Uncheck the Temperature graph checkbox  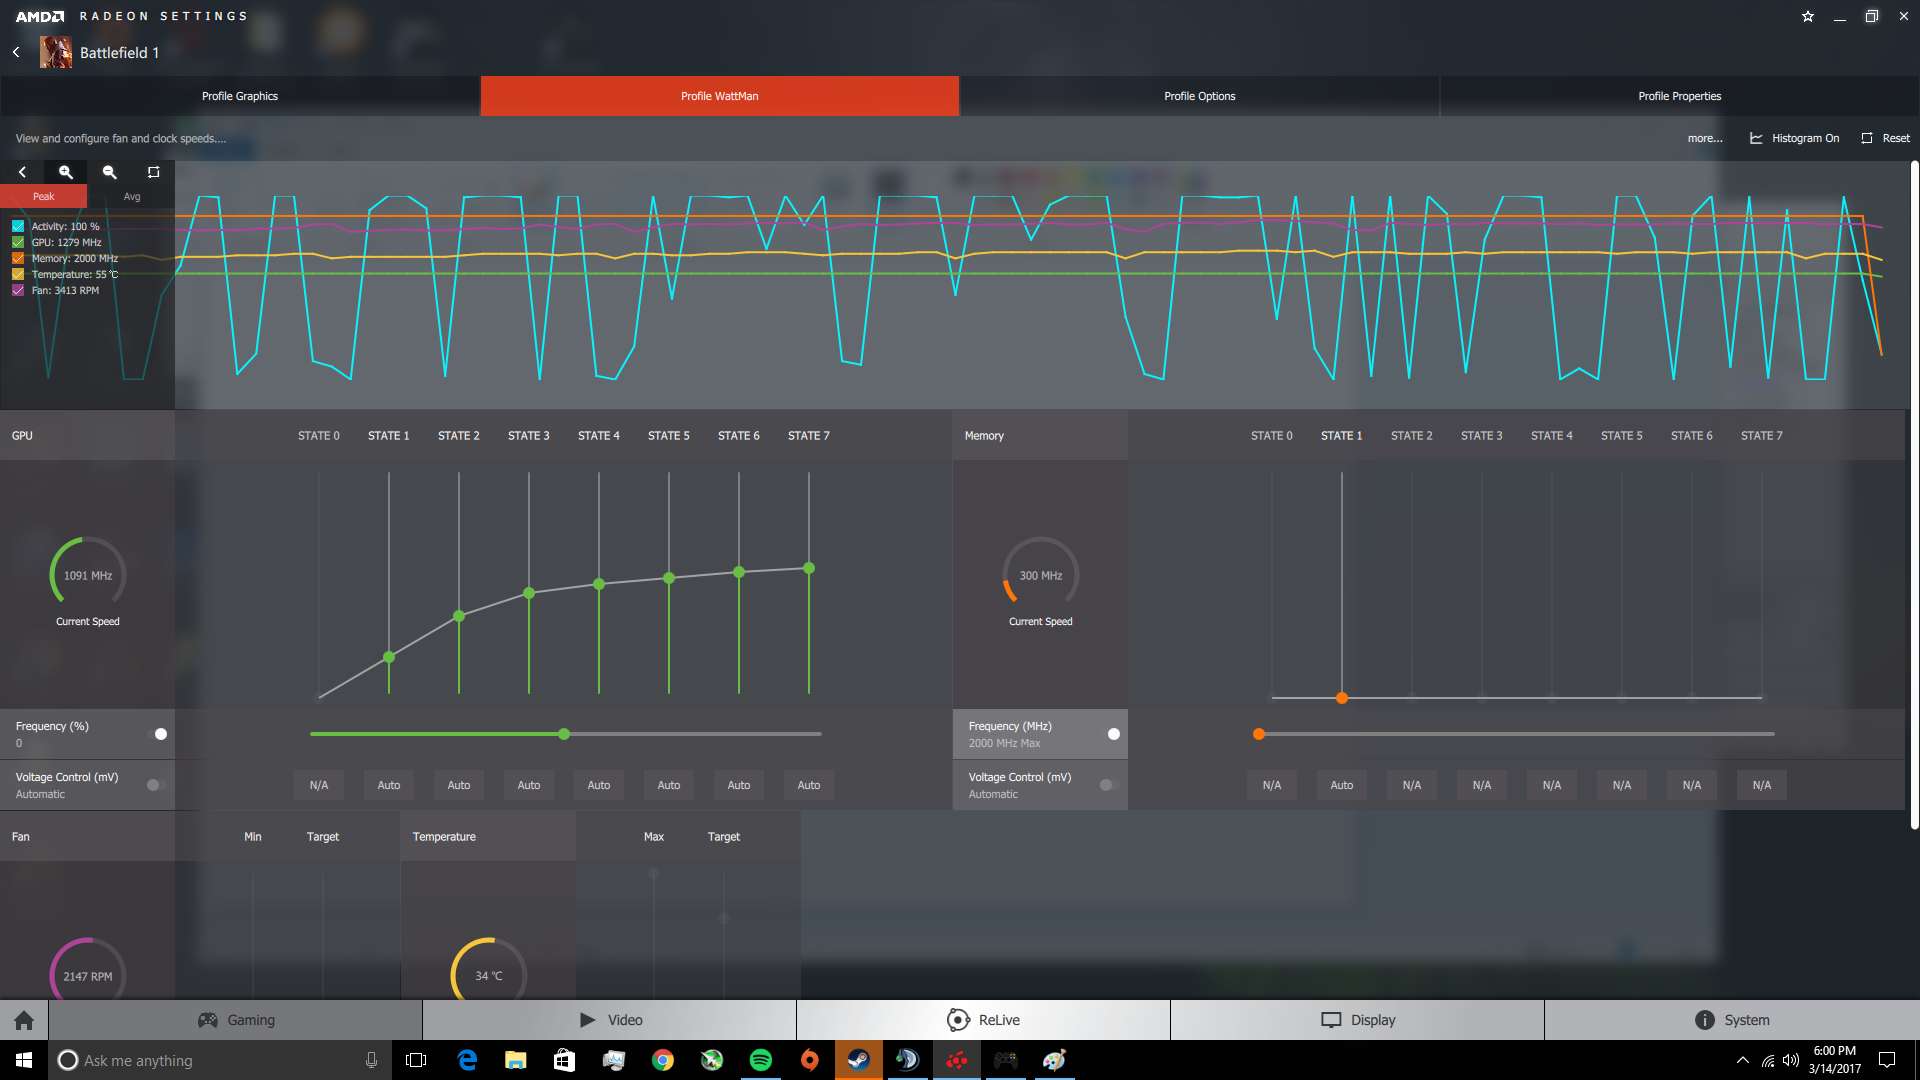[x=18, y=274]
